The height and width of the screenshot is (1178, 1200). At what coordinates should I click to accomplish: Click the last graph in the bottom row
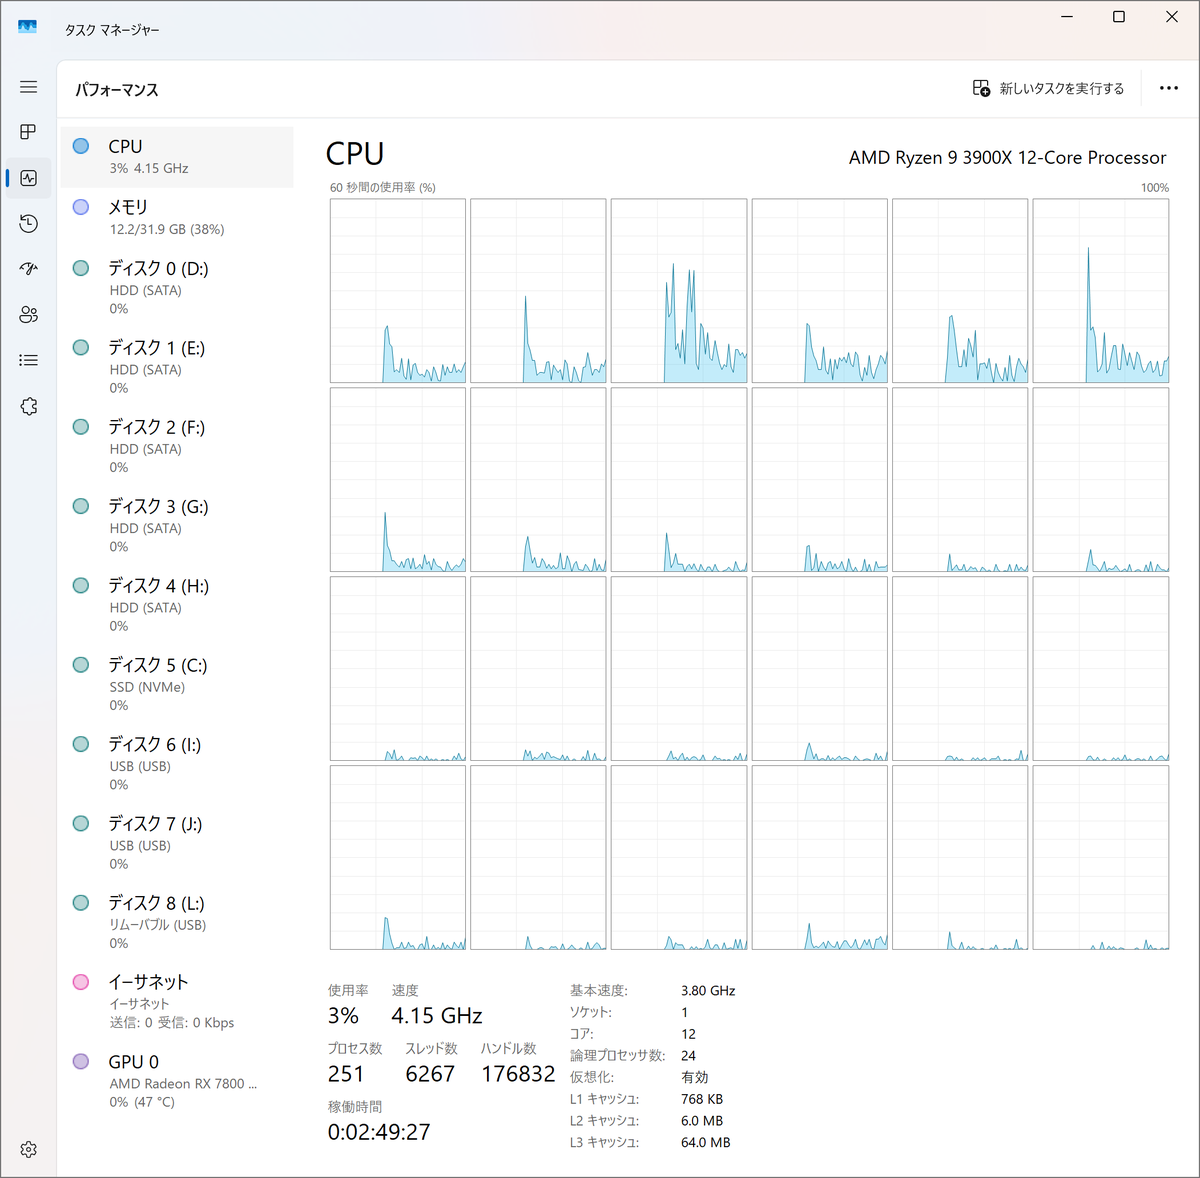(x=1101, y=858)
